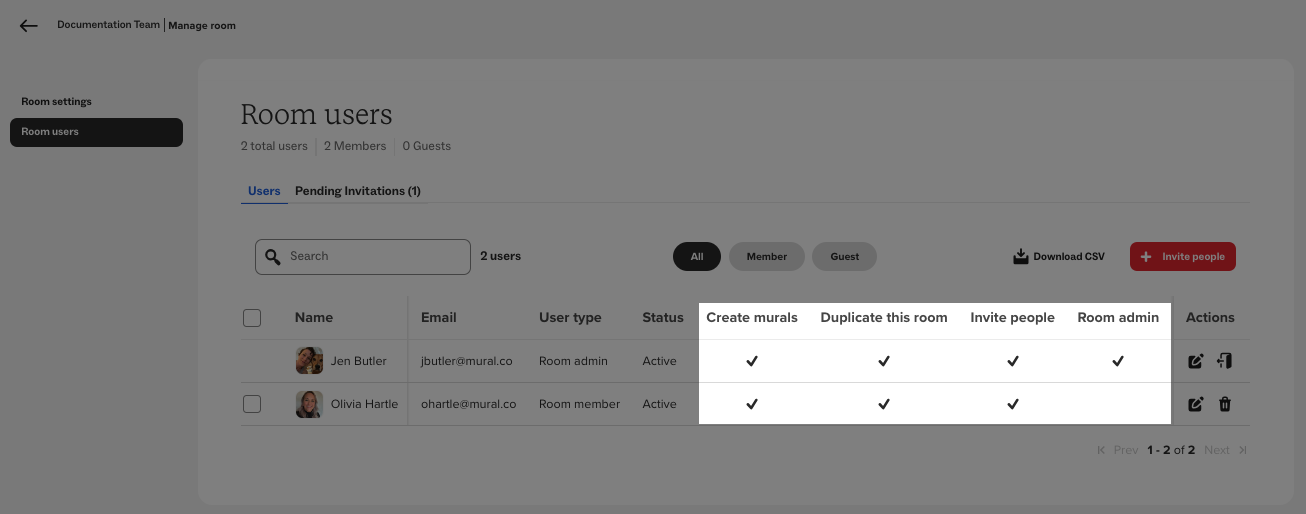Filter users by Member

pyautogui.click(x=767, y=257)
